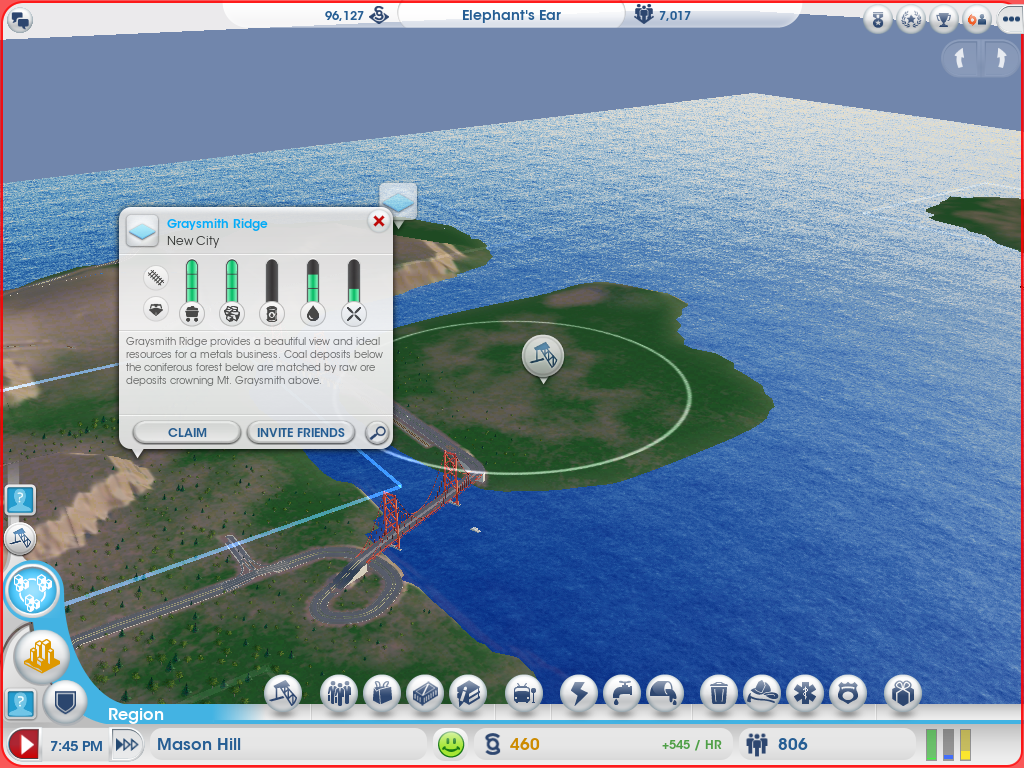Screen dimensions: 1024x768
Task: Open the budget showing 460 simoleons
Action: (x=512, y=744)
